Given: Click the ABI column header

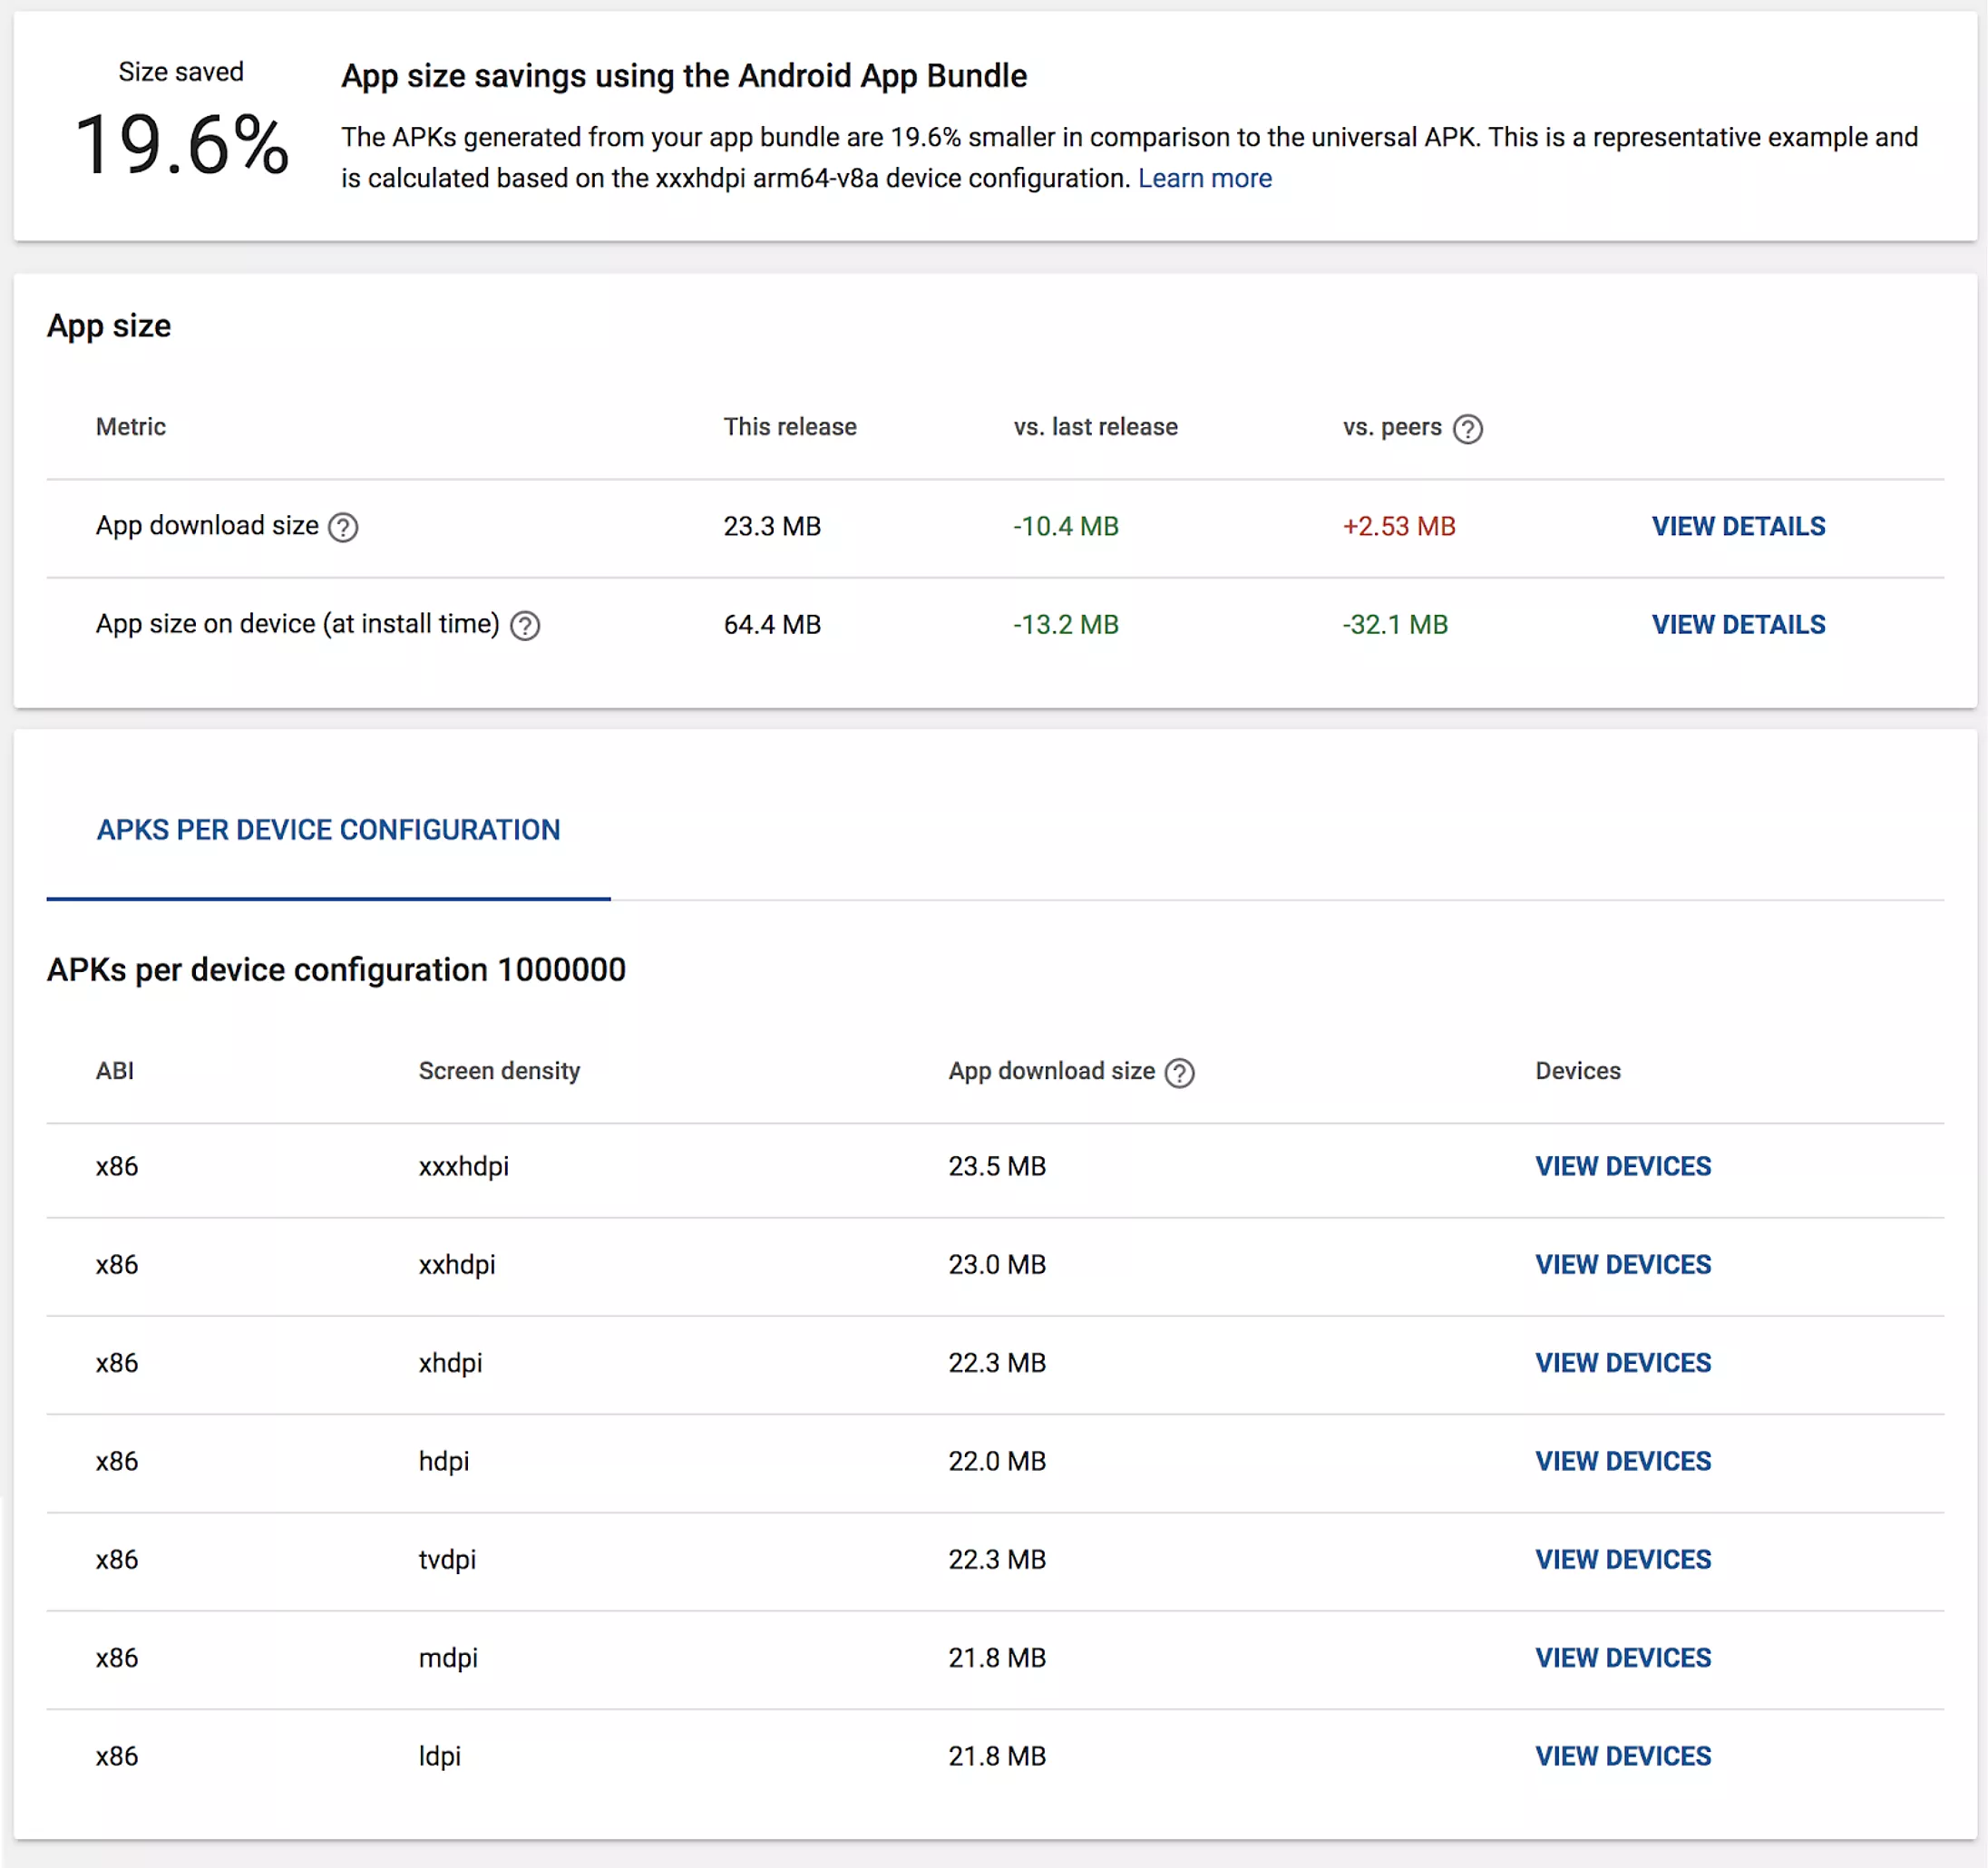Looking at the screenshot, I should [x=115, y=1071].
